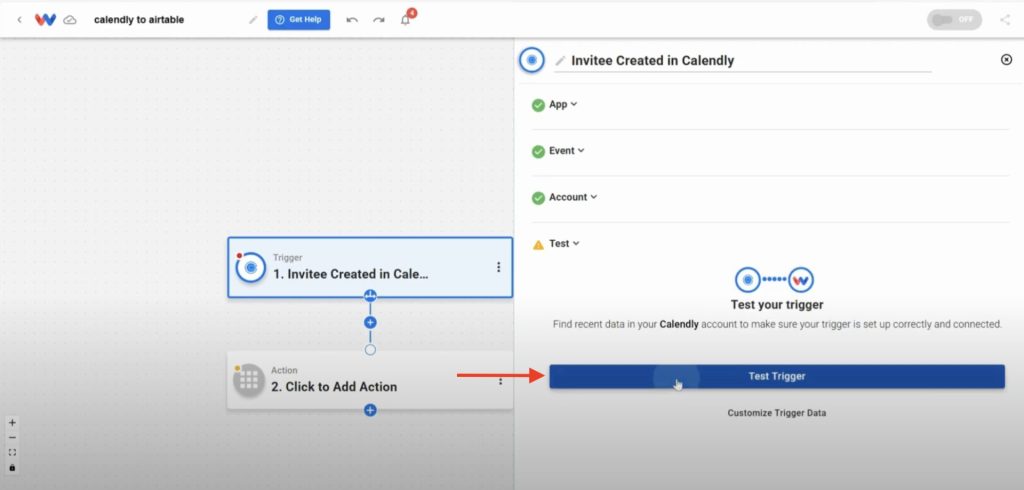The height and width of the screenshot is (490, 1024).
Task: Fit canvas to screen icon
Action: (x=12, y=453)
